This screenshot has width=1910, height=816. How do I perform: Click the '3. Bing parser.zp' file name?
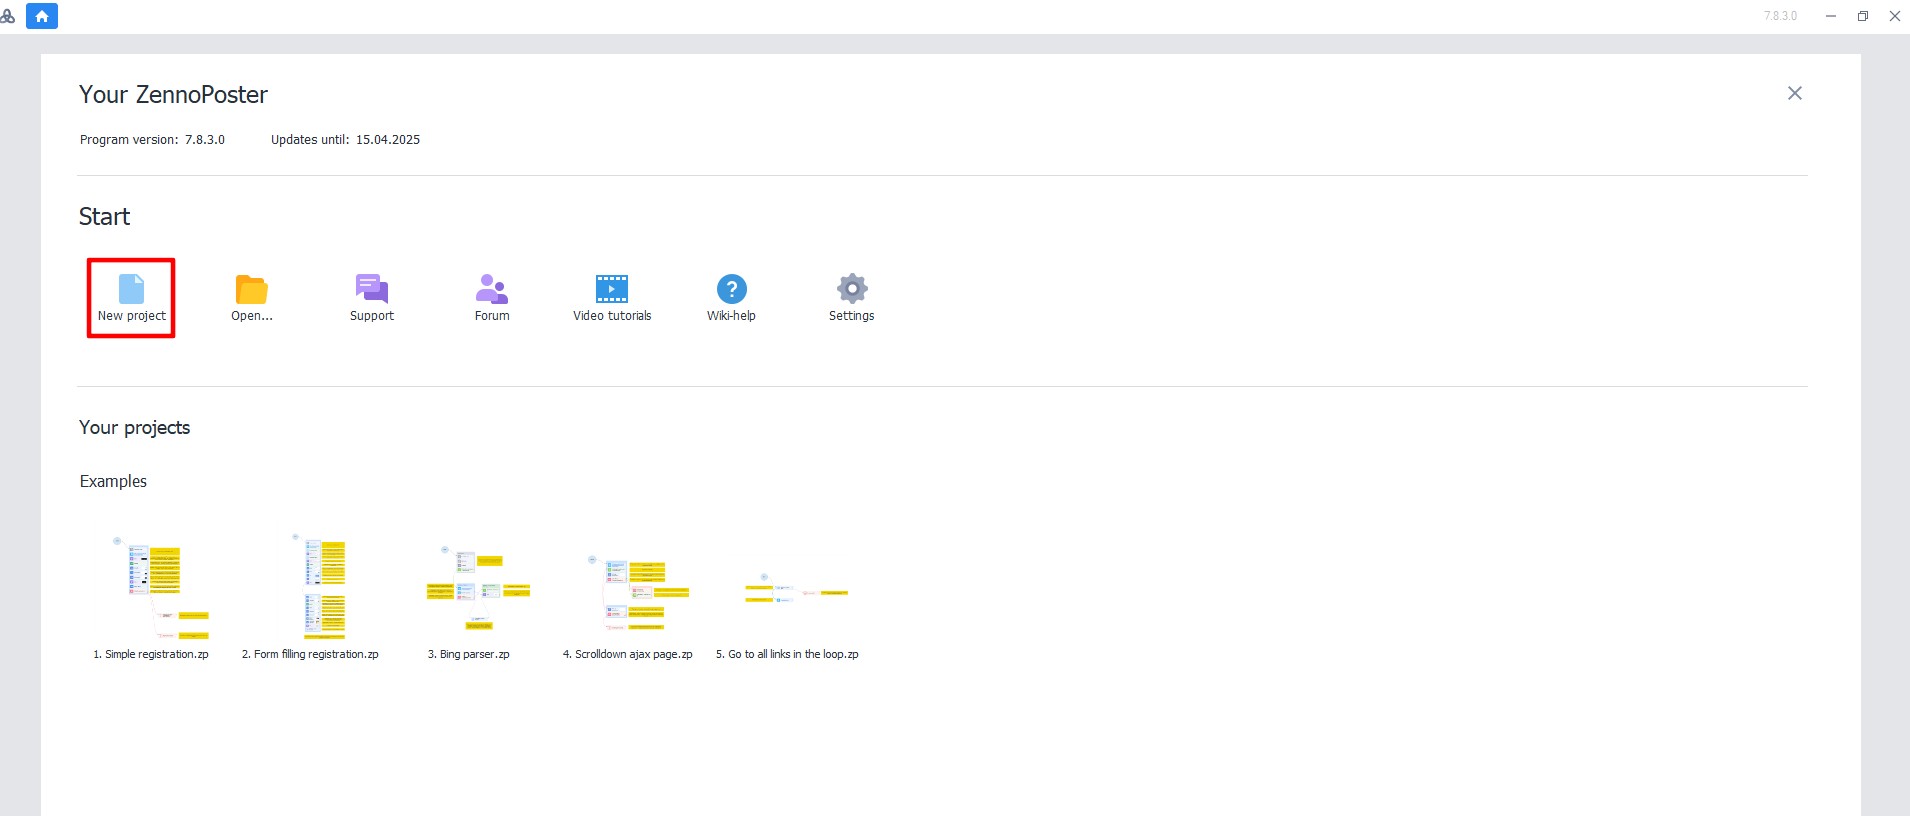click(x=469, y=654)
